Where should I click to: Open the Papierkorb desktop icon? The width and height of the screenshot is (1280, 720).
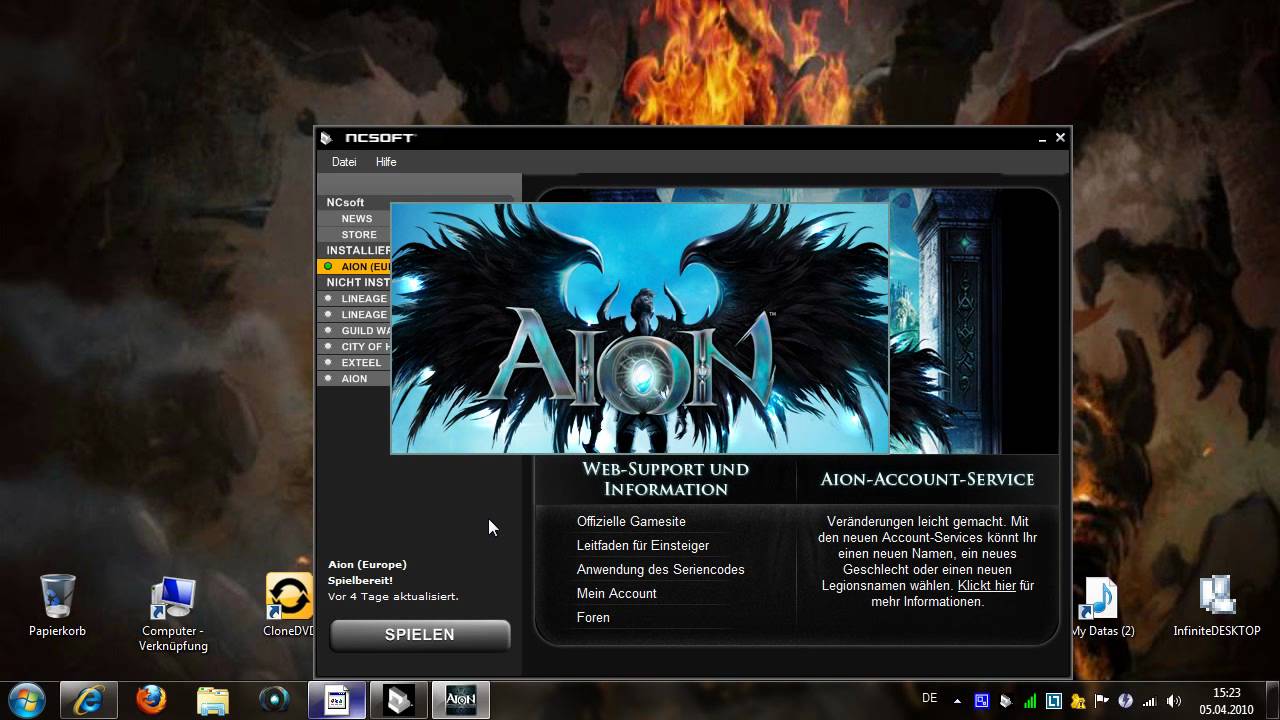pos(57,605)
